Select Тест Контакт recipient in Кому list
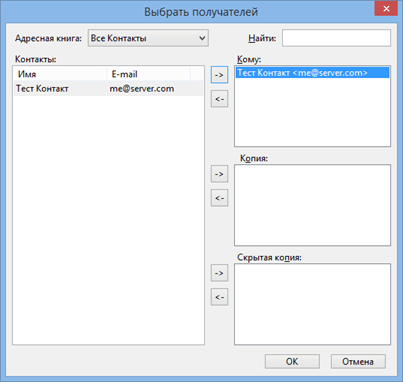The height and width of the screenshot is (382, 403). pyautogui.click(x=312, y=73)
